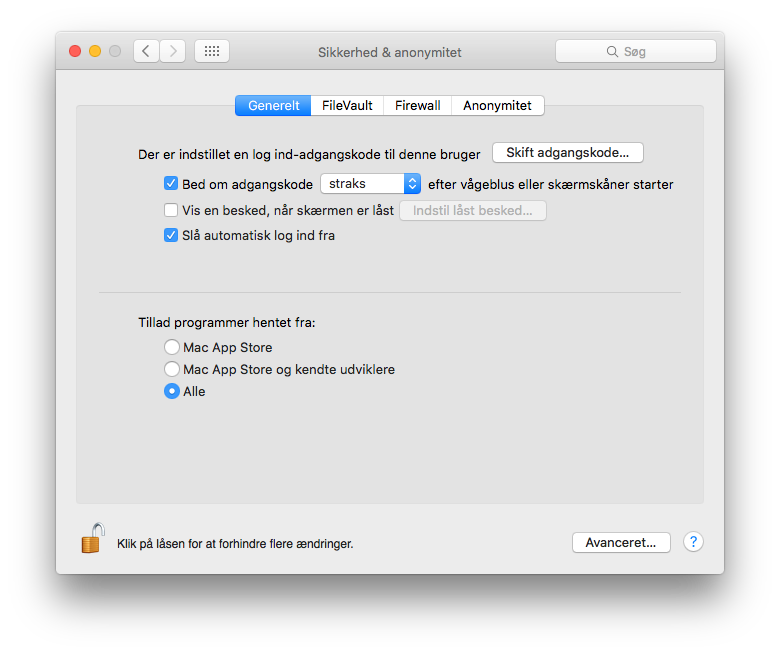Click 'Indstil låst besked…' button
This screenshot has width=780, height=654.
tap(473, 210)
